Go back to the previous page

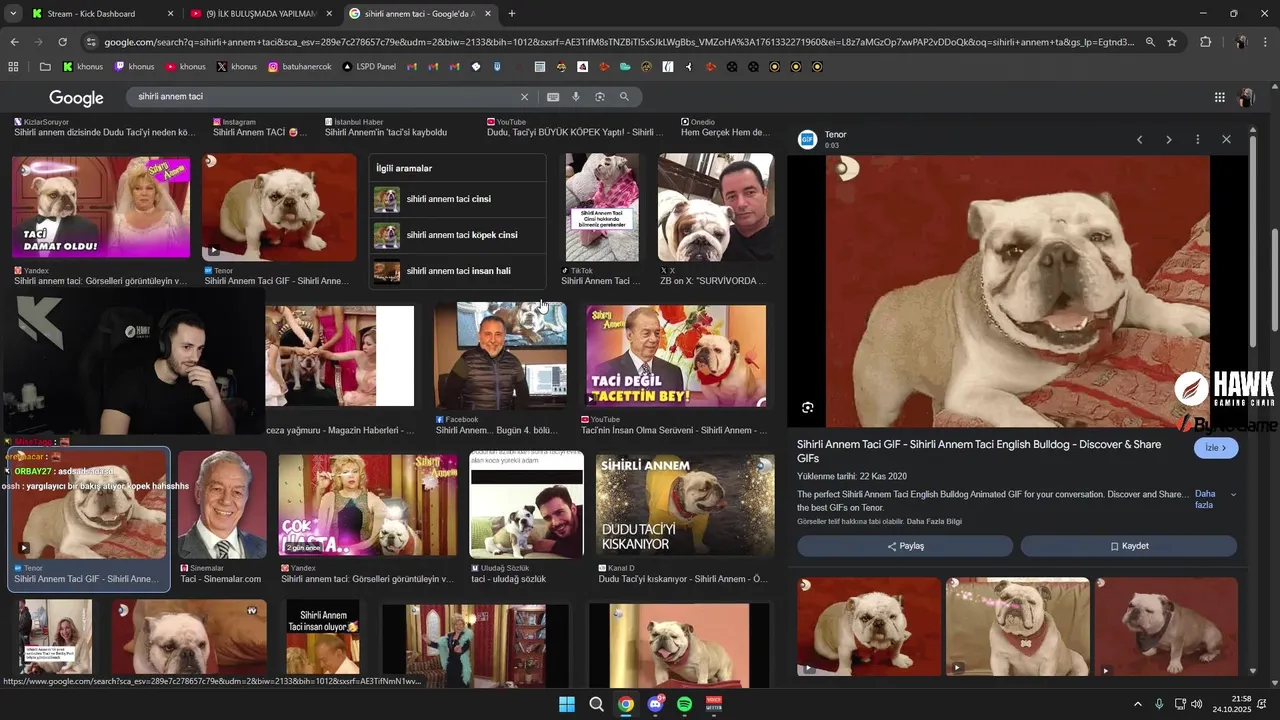point(14,42)
